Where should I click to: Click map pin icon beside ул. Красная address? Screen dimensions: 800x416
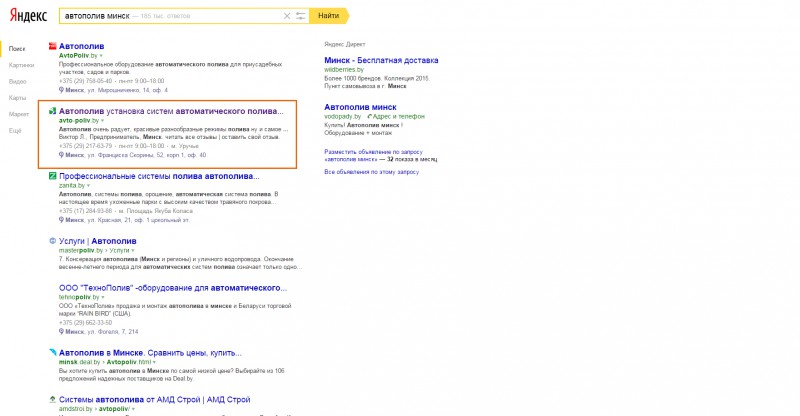[x=61, y=220]
